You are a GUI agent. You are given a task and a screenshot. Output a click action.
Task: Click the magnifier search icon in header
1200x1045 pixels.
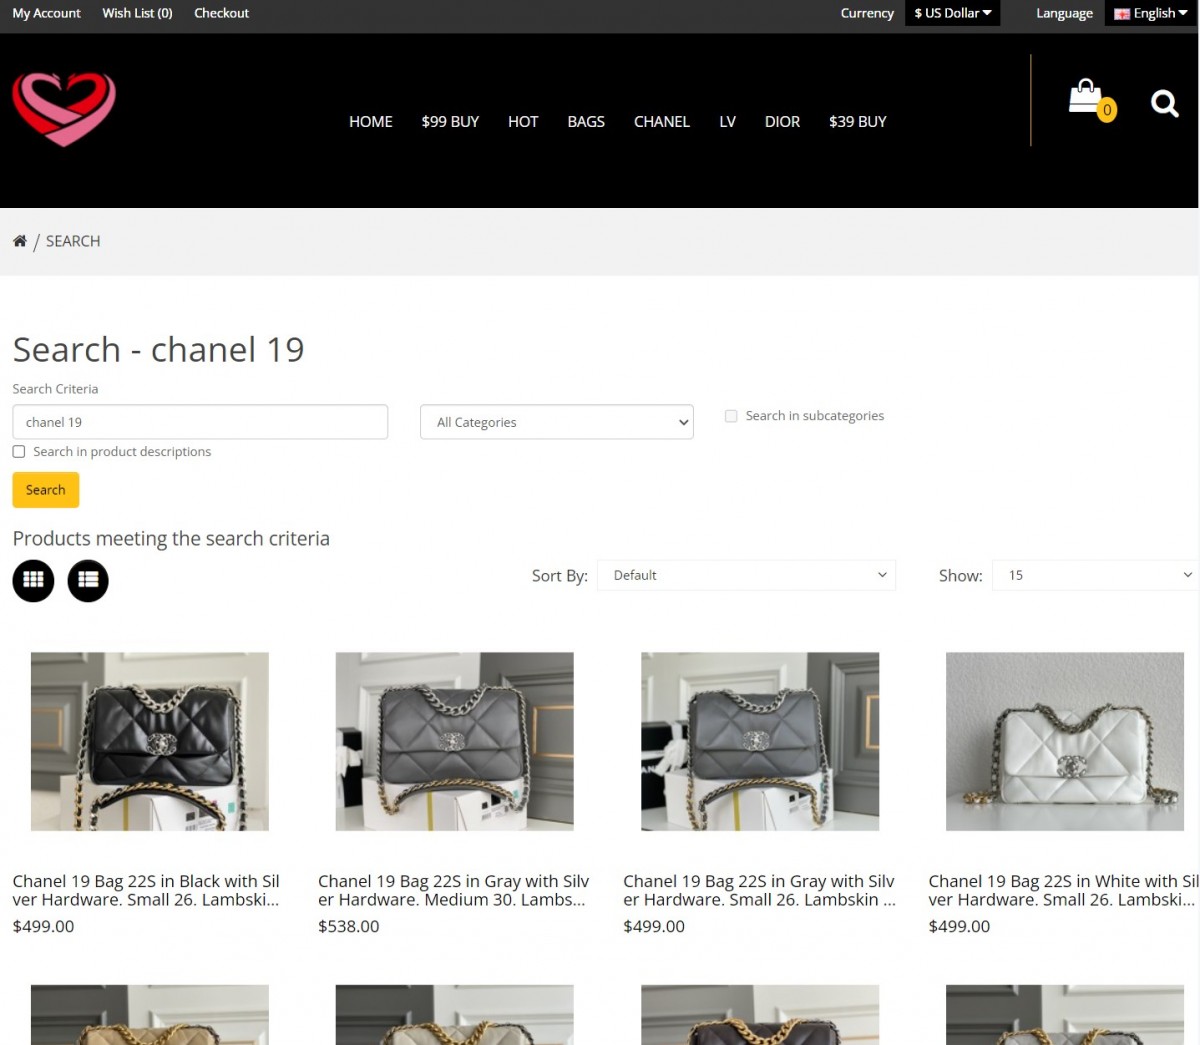tap(1164, 103)
